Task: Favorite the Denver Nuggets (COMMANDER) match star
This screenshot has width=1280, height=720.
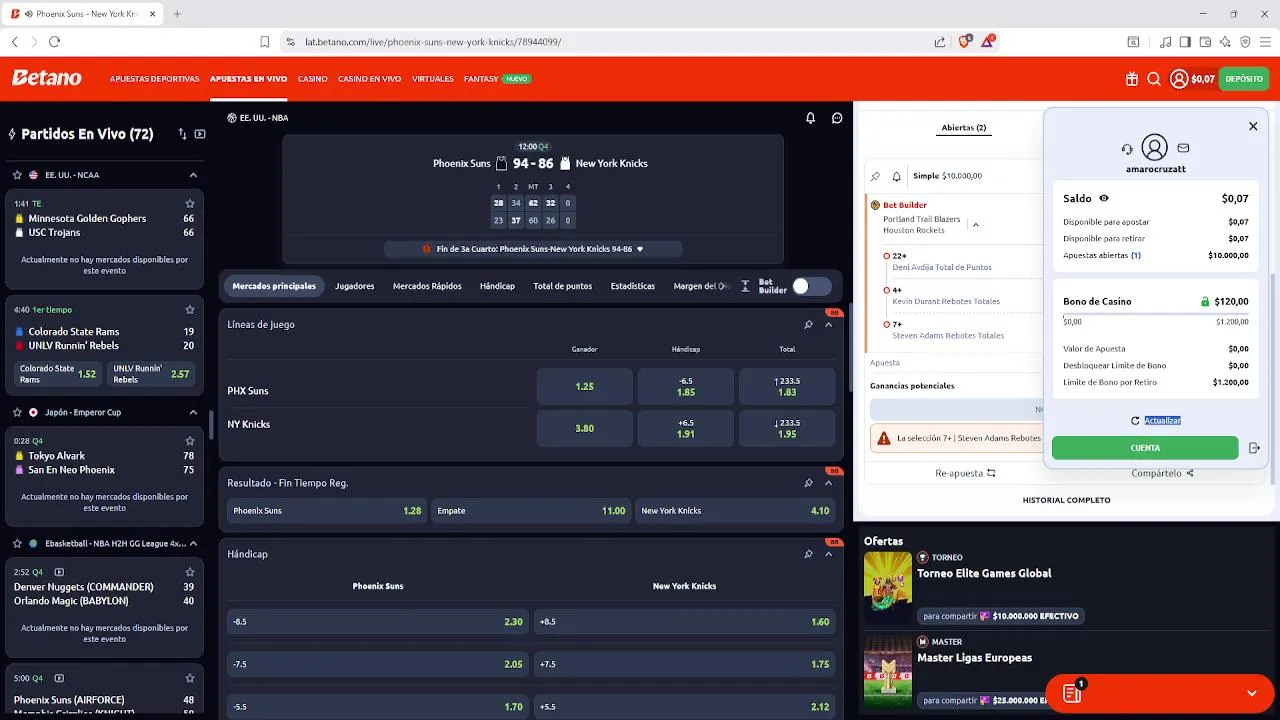Action: tap(190, 572)
